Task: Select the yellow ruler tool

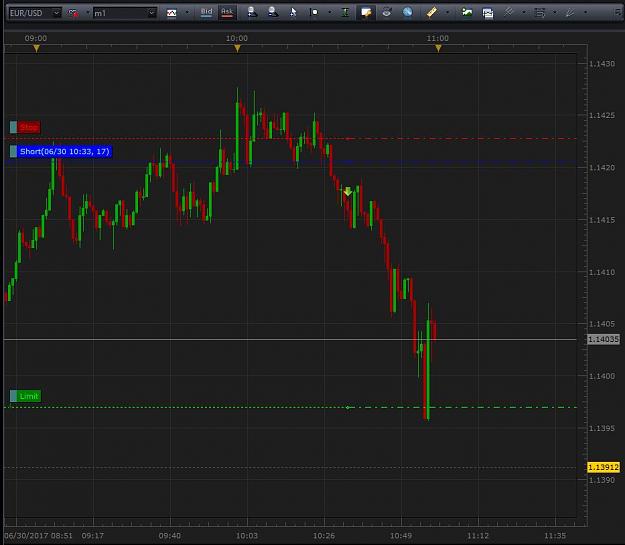Action: (431, 12)
